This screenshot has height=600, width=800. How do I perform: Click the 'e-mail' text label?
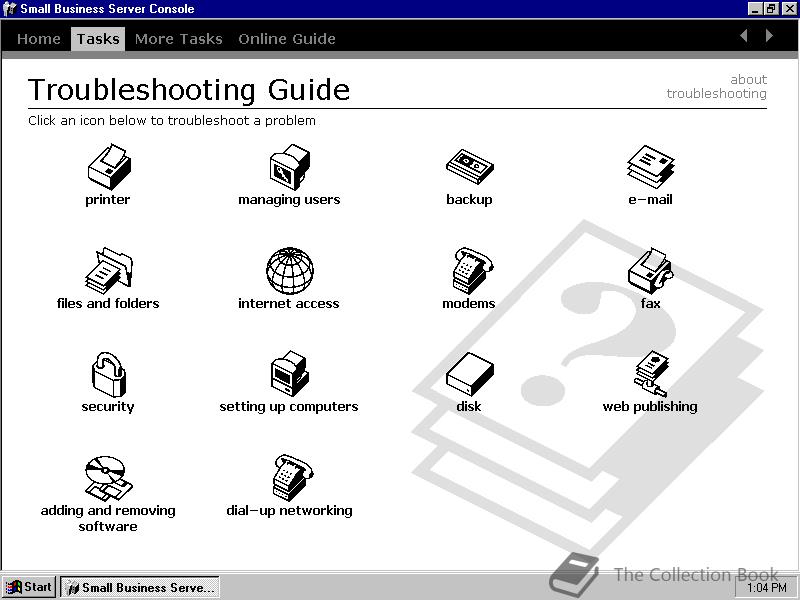tap(651, 199)
